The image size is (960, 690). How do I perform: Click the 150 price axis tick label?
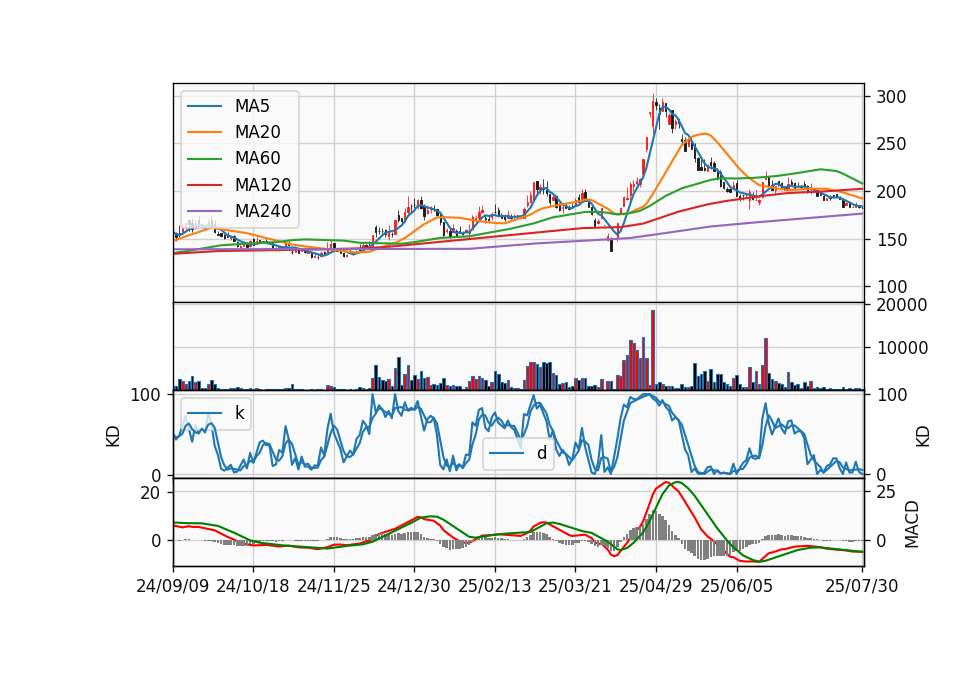pos(891,240)
